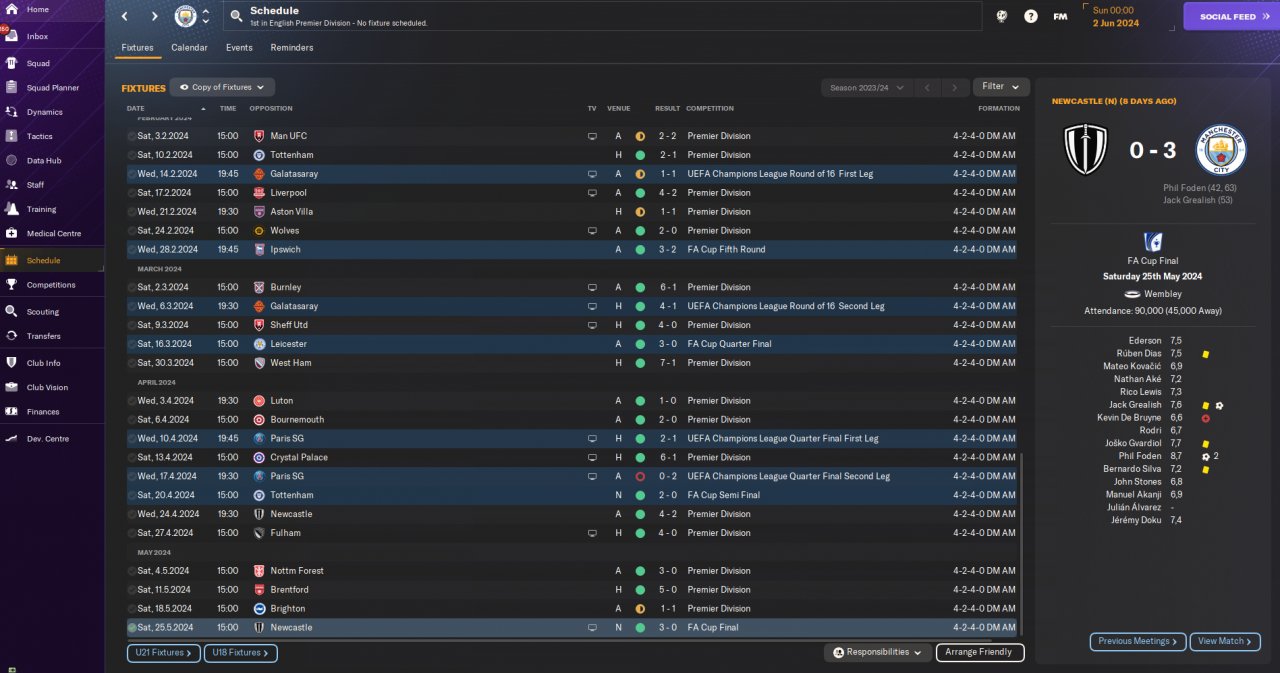Open the help question mark icon
The height and width of the screenshot is (673, 1280).
tap(1031, 16)
